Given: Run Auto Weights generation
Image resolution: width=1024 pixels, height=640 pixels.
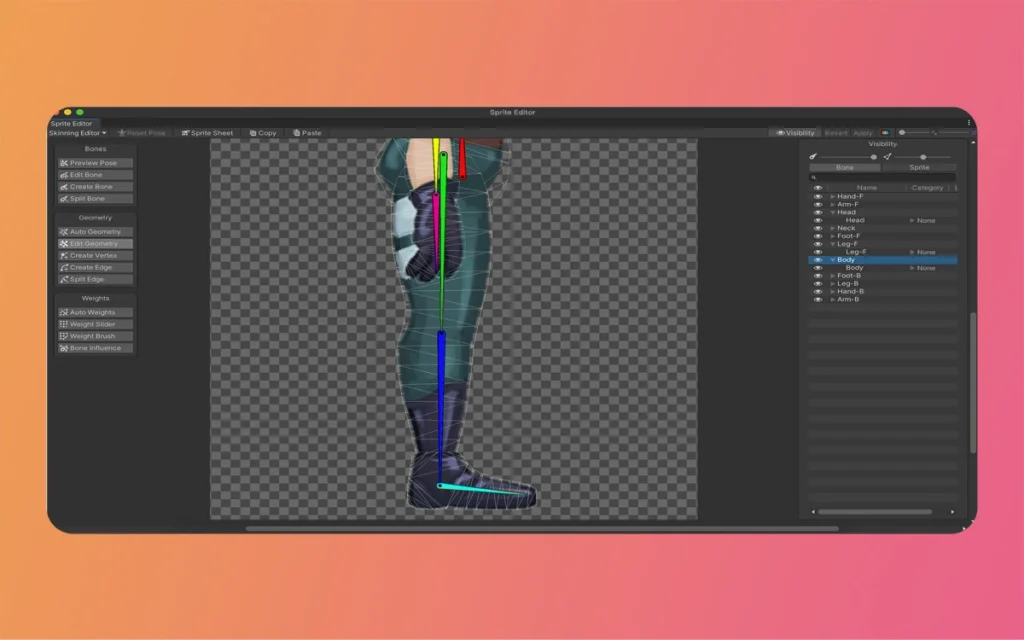Looking at the screenshot, I should point(94,312).
